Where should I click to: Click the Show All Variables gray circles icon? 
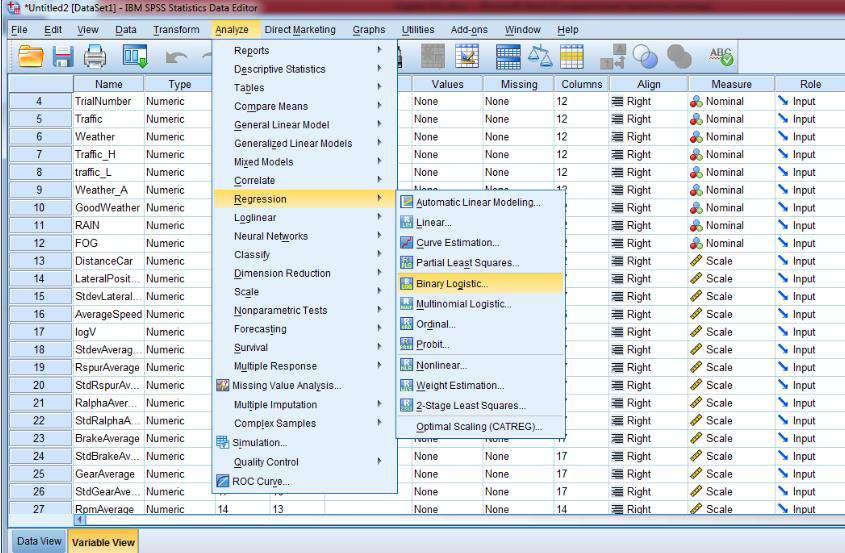679,57
